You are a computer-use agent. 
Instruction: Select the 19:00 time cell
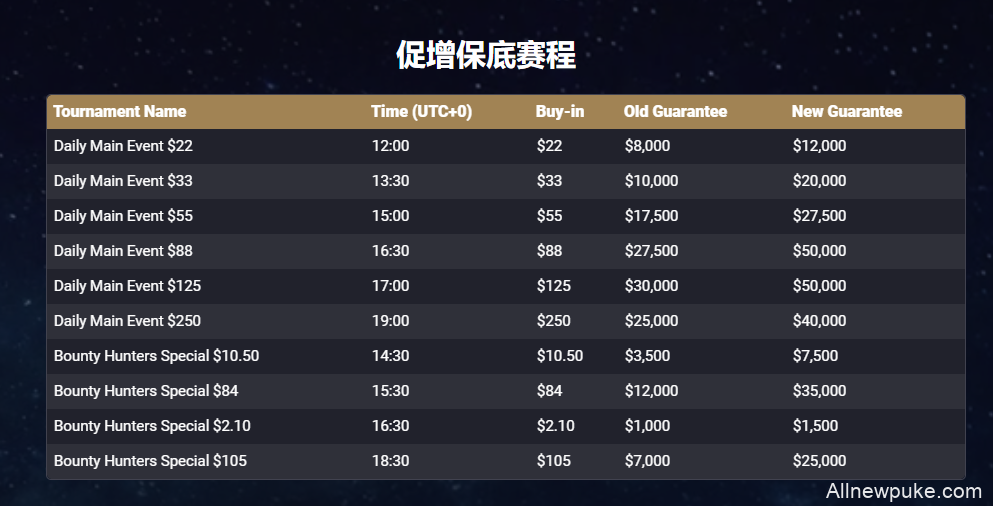[x=390, y=321]
